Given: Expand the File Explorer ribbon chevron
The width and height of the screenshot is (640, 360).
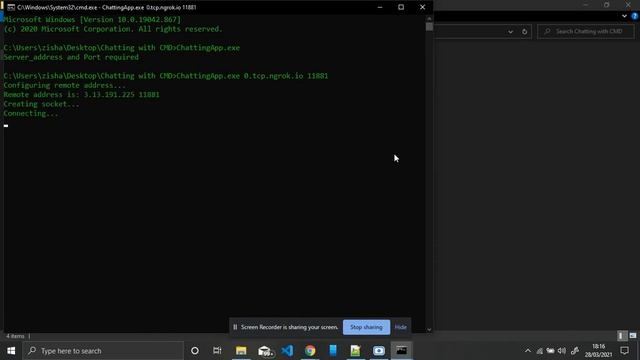Looking at the screenshot, I should [624, 16].
